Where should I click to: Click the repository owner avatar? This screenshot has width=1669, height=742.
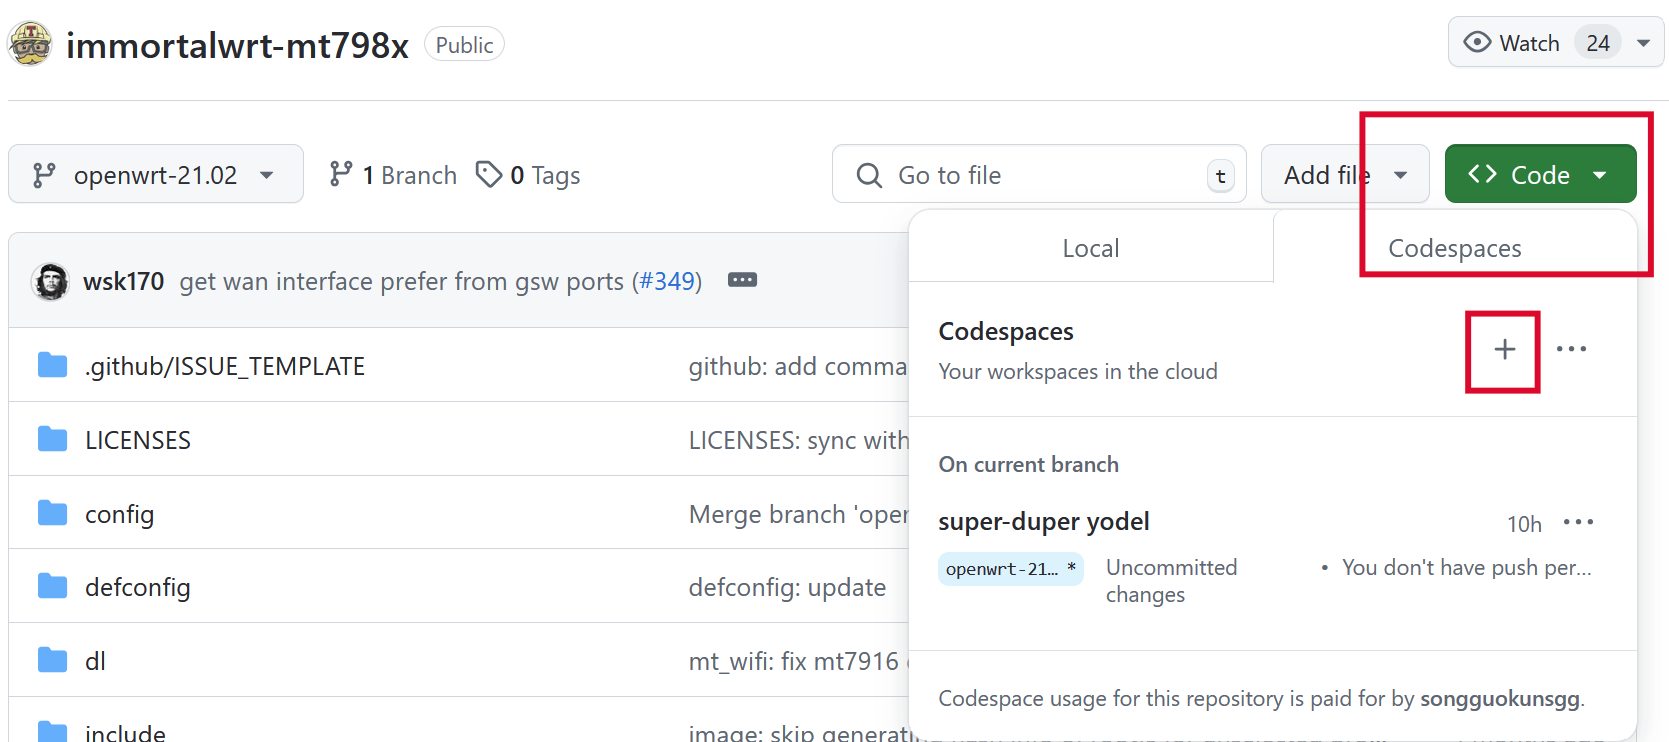click(30, 45)
